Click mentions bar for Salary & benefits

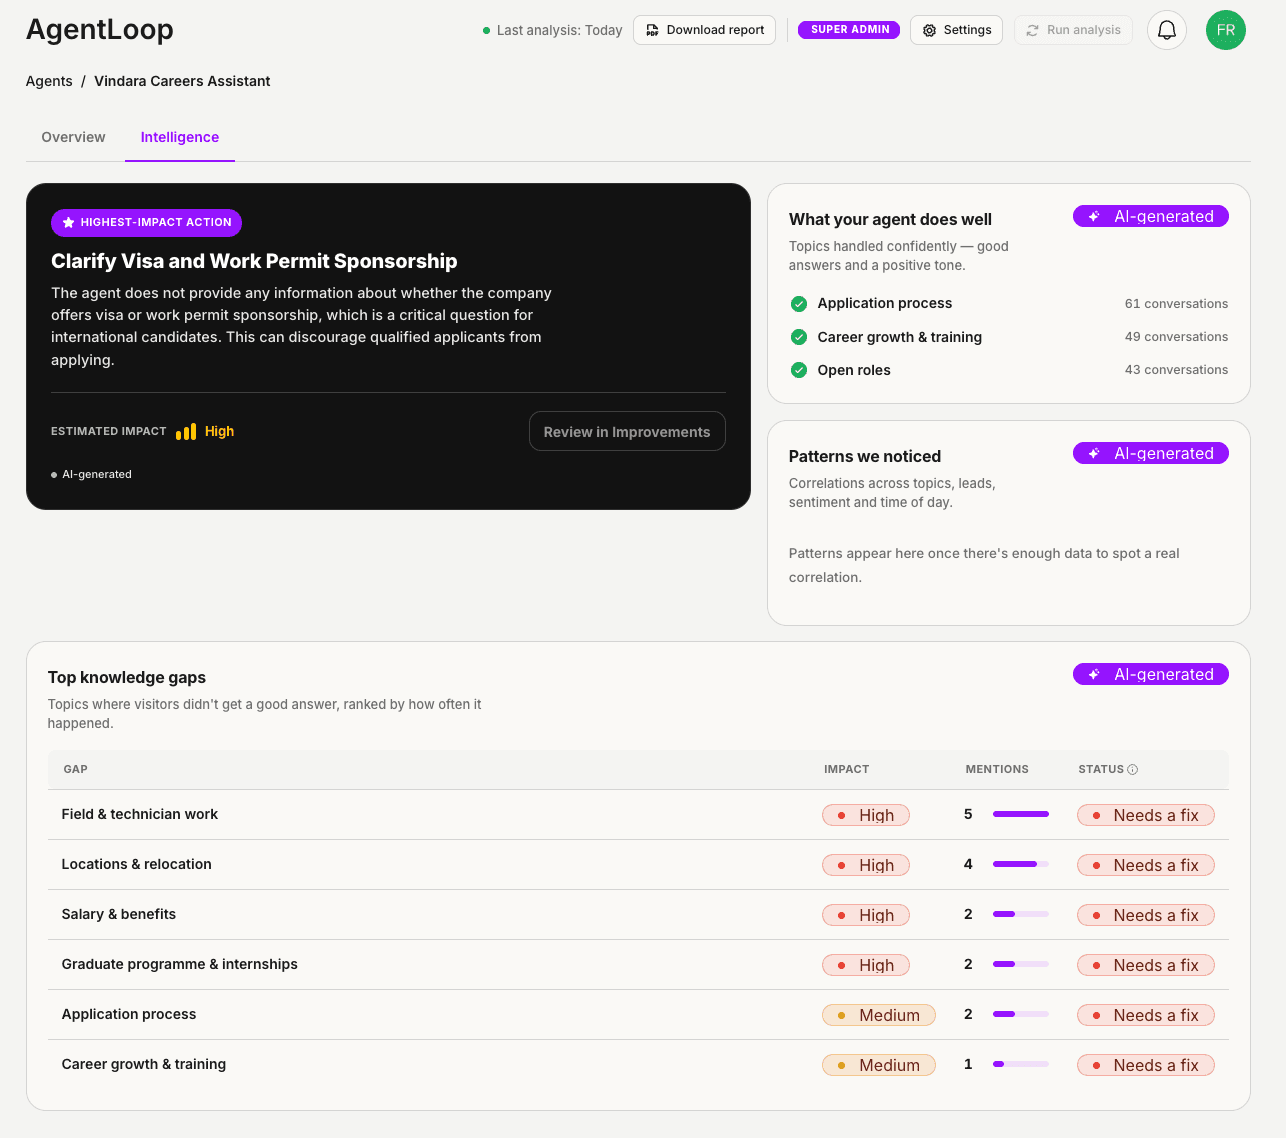tap(1021, 914)
